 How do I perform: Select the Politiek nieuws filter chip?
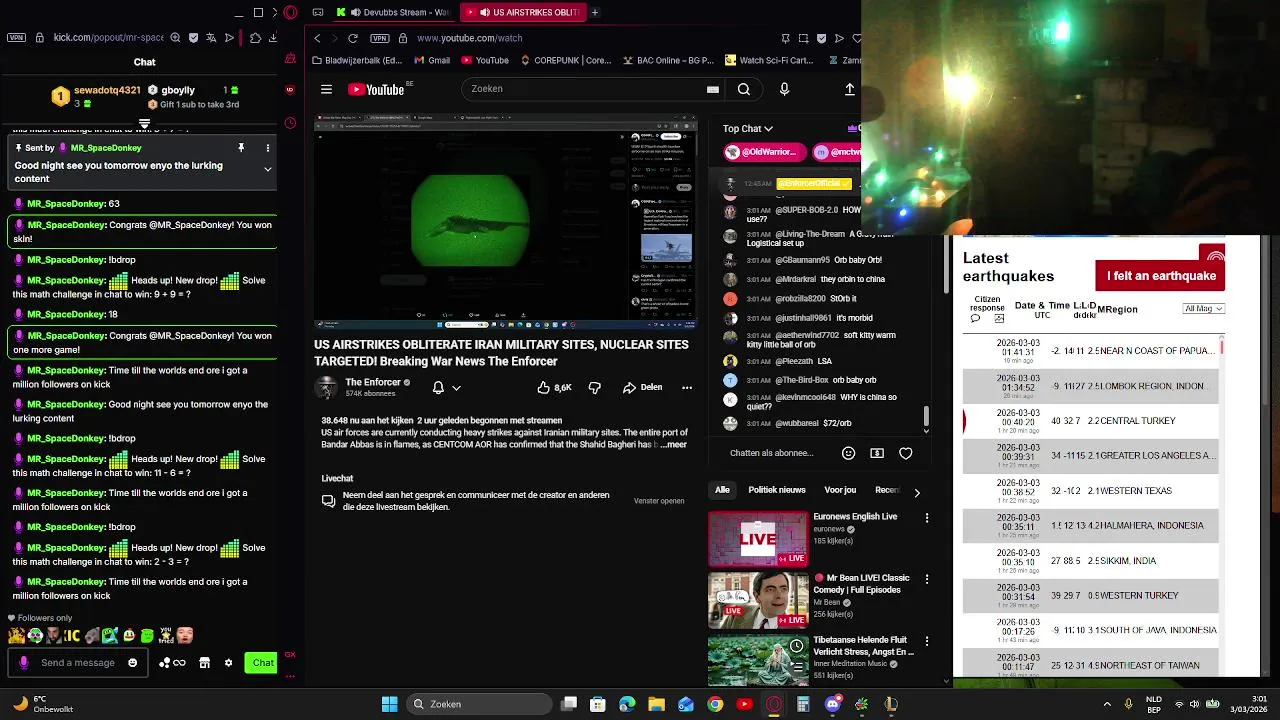(x=777, y=490)
